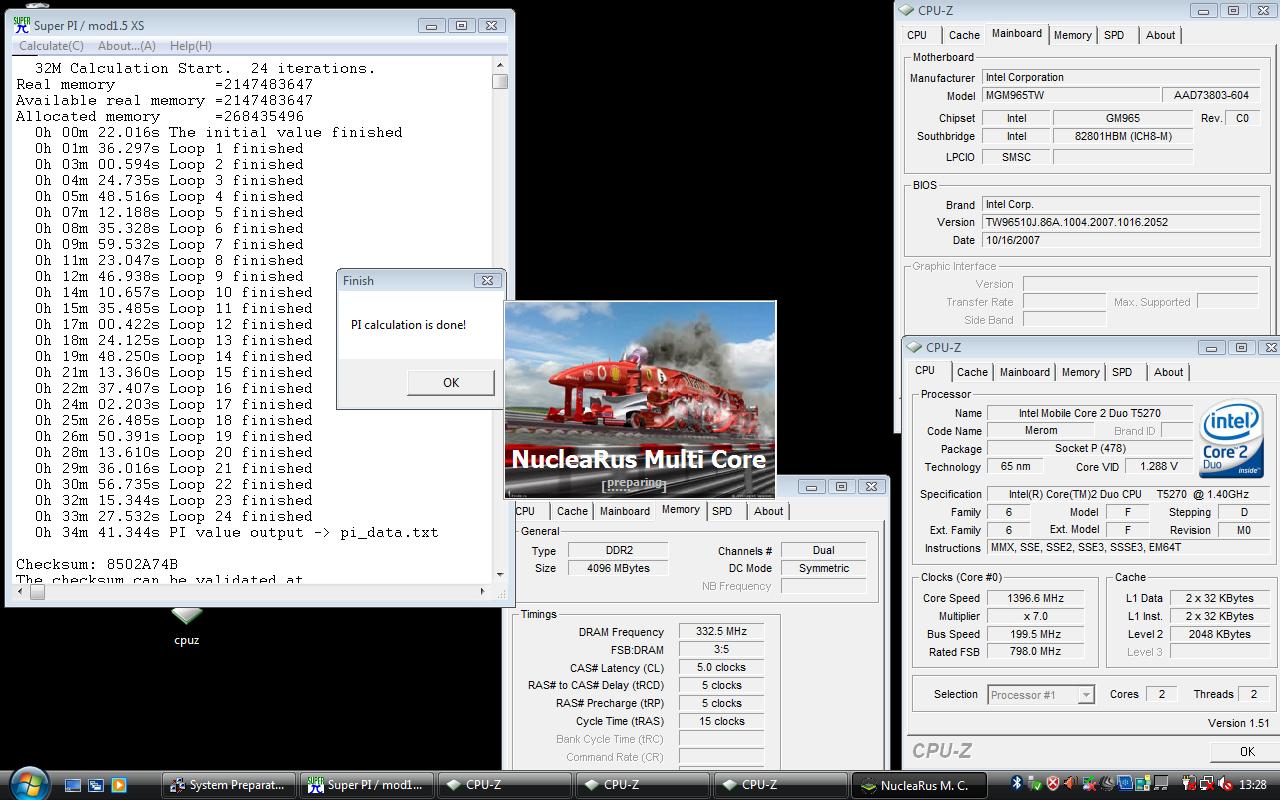
Task: Click the CAS# Latency 5.0 clocks value
Action: (x=721, y=667)
